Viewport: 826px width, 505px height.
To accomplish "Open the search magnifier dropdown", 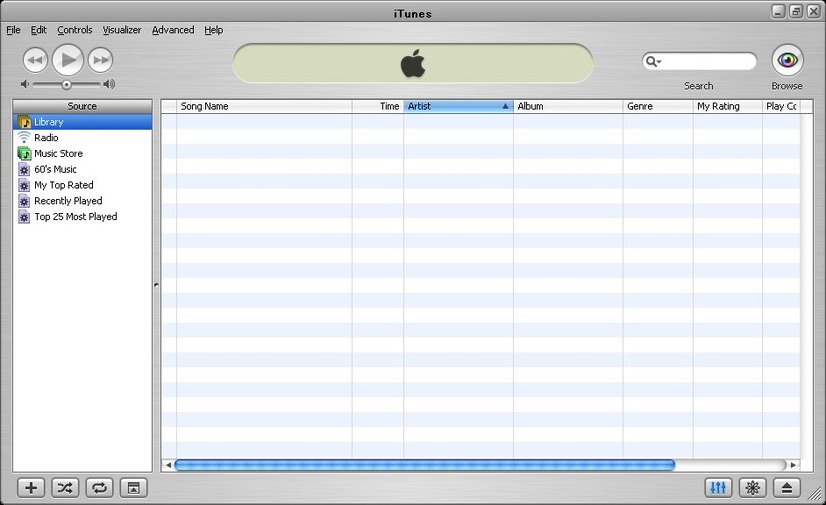I will coord(653,62).
